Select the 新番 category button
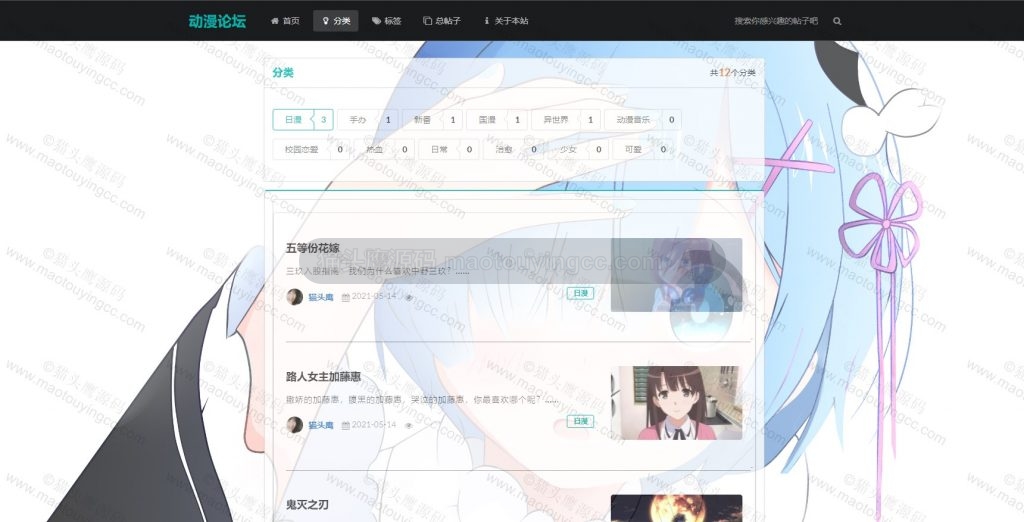Image resolution: width=1024 pixels, height=522 pixels. pos(432,120)
